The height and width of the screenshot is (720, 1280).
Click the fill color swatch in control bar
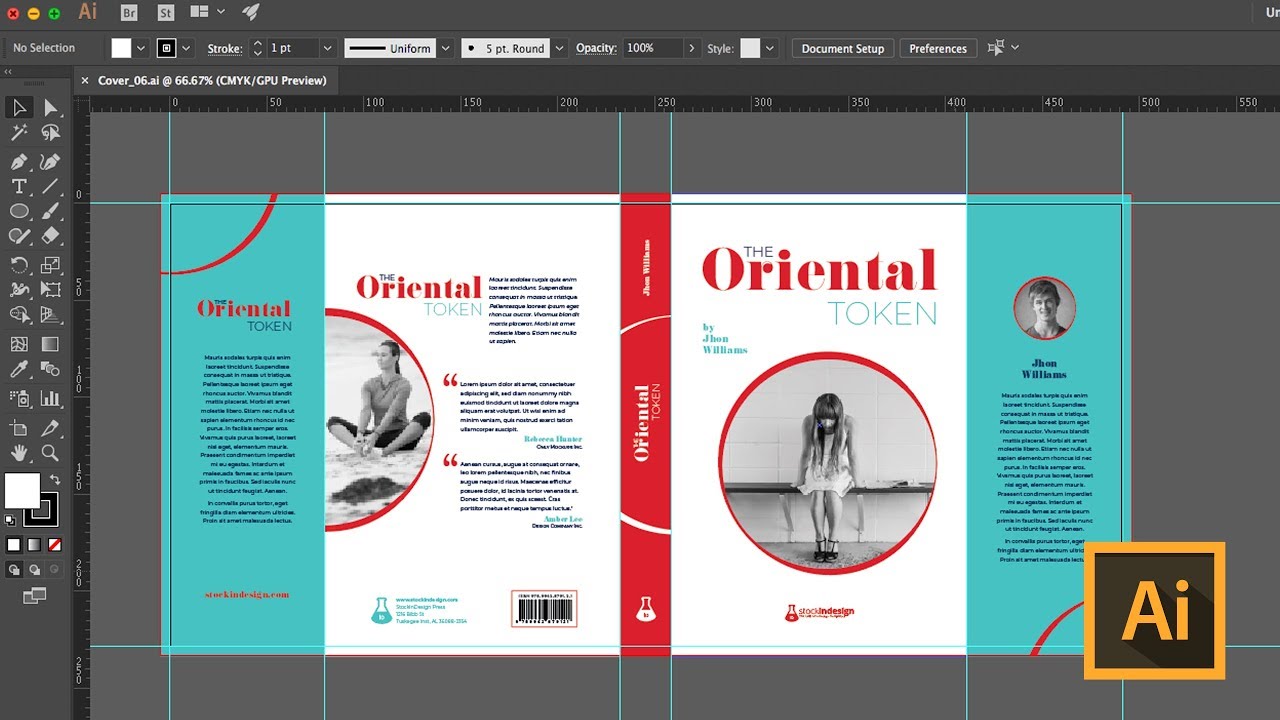tap(121, 48)
